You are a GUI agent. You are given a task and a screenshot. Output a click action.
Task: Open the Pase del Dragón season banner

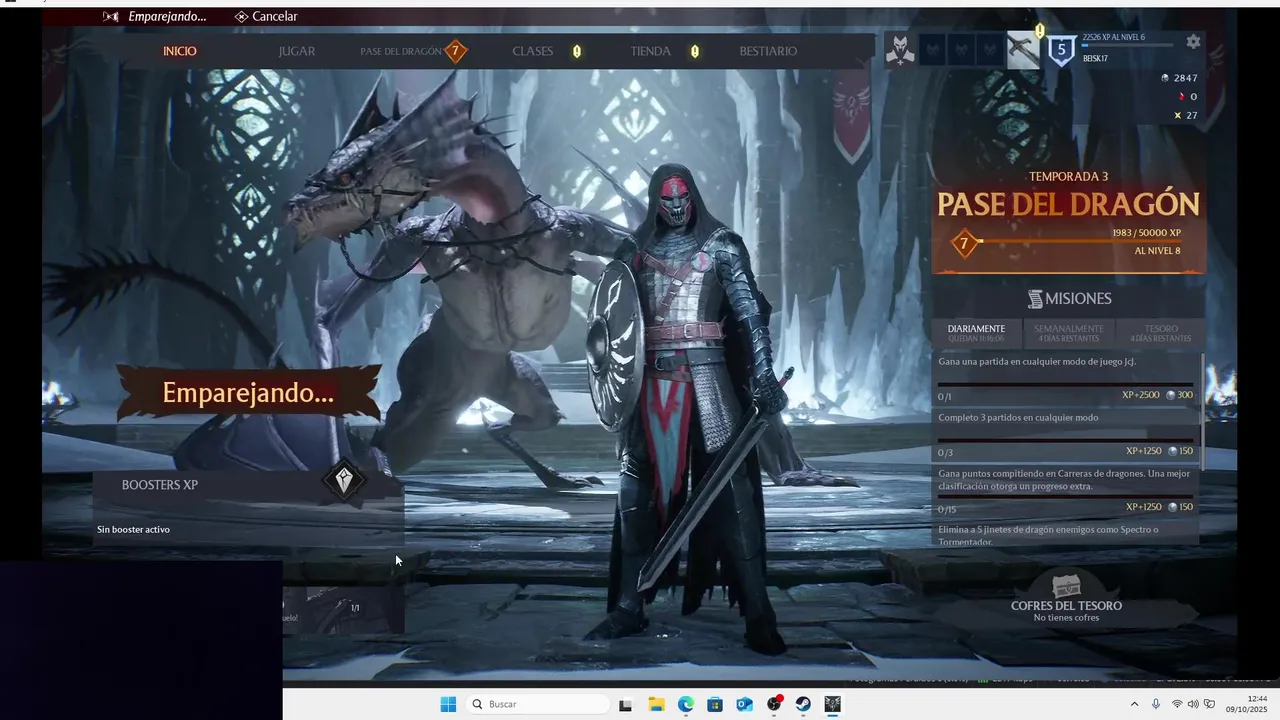coord(1068,220)
